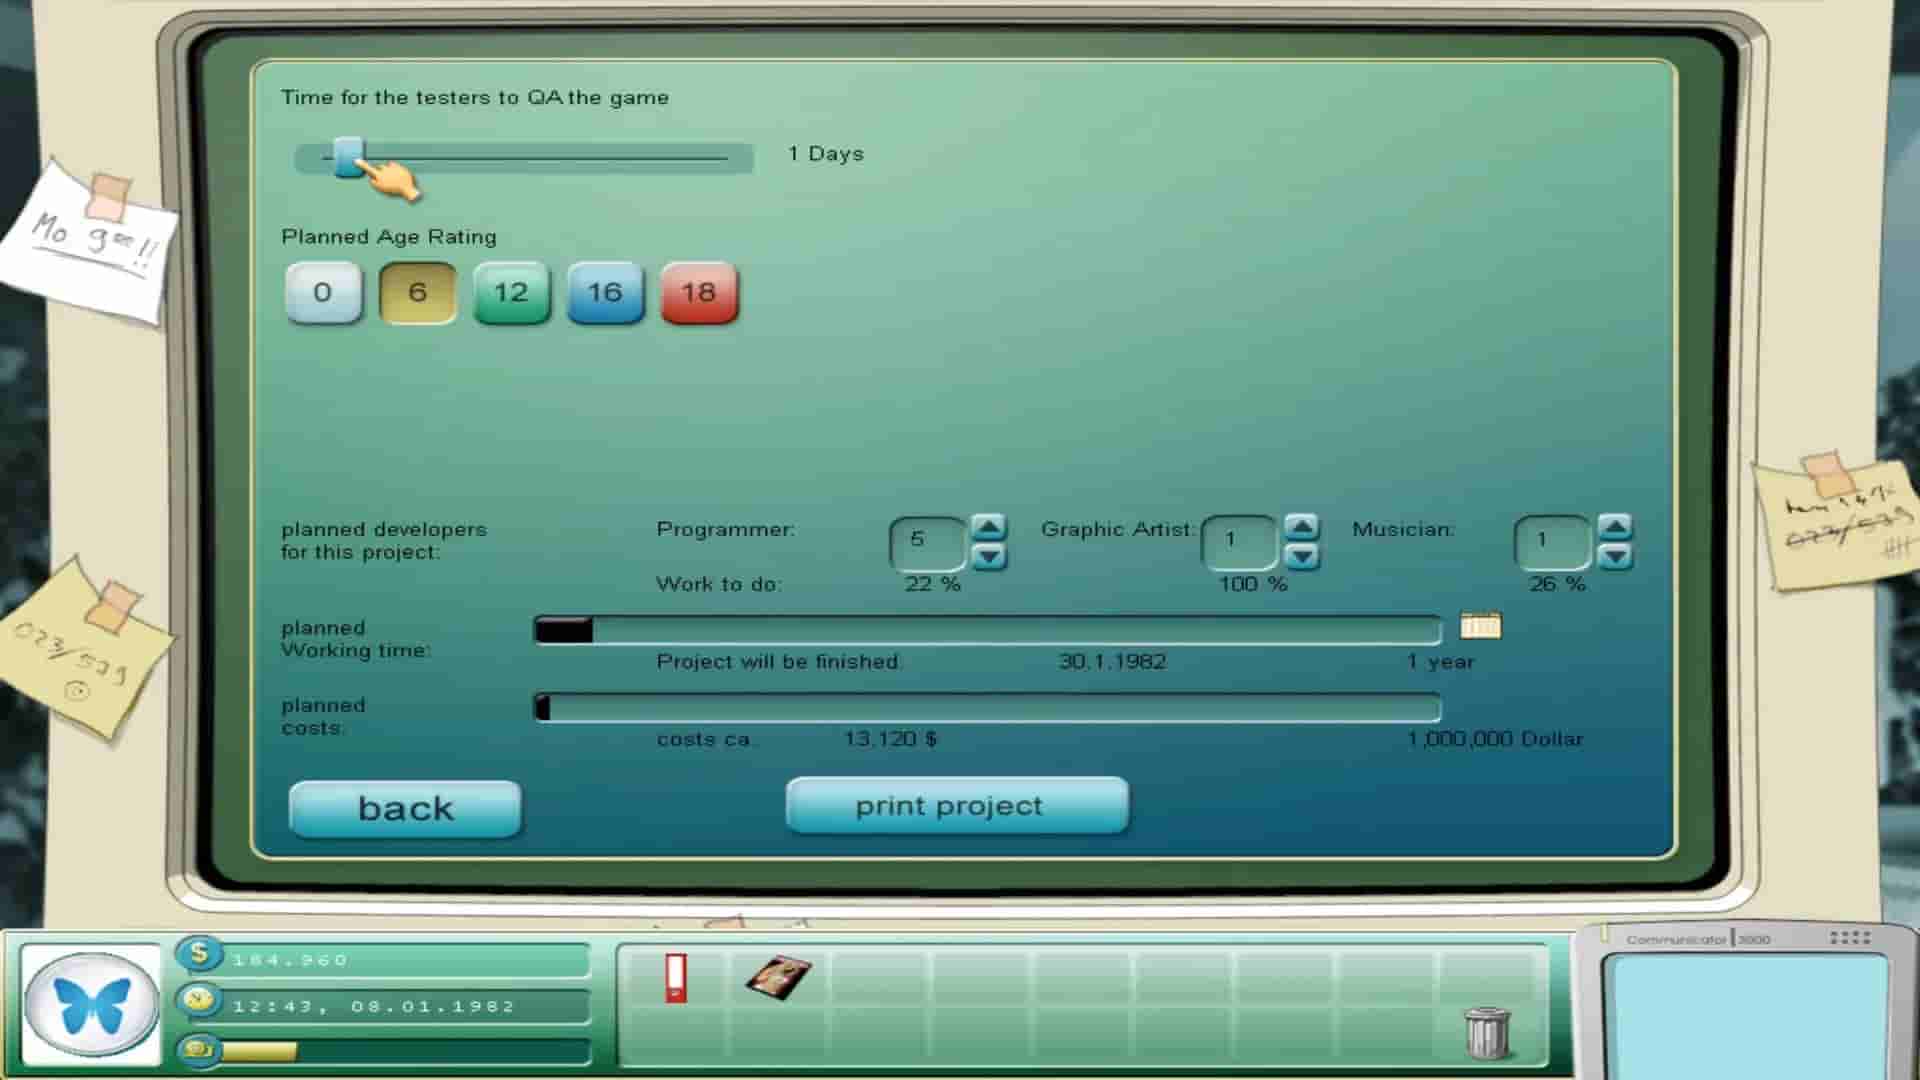
Task: Select age rating 16
Action: [x=605, y=293]
